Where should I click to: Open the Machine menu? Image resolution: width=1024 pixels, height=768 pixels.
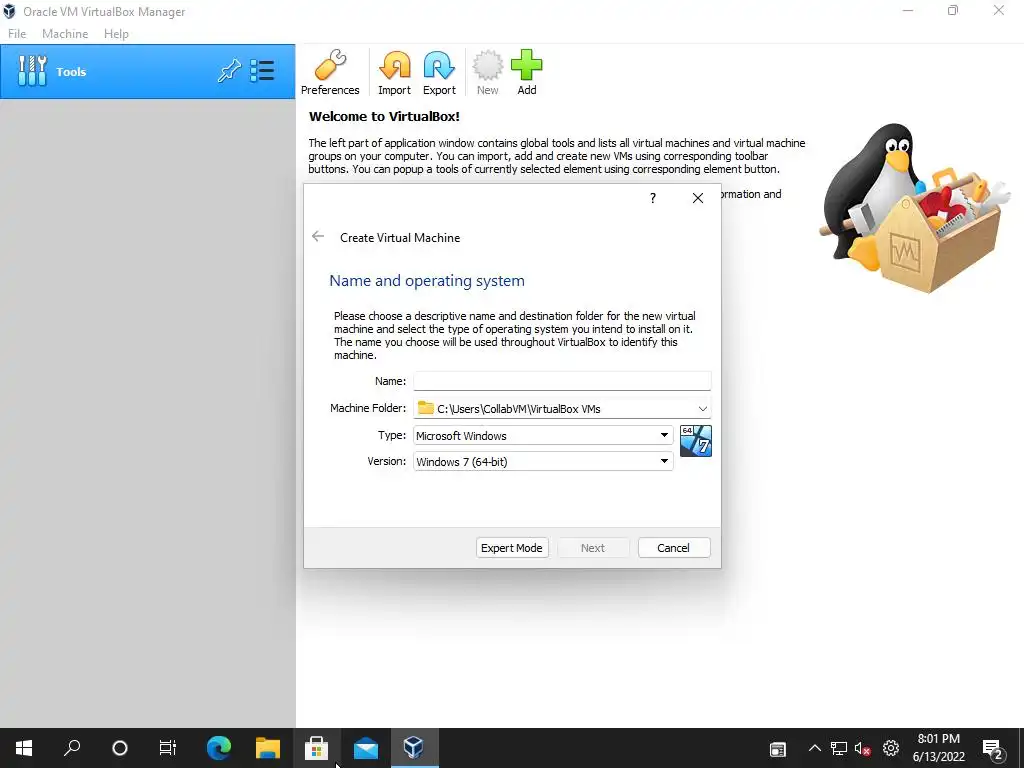[x=65, y=34]
